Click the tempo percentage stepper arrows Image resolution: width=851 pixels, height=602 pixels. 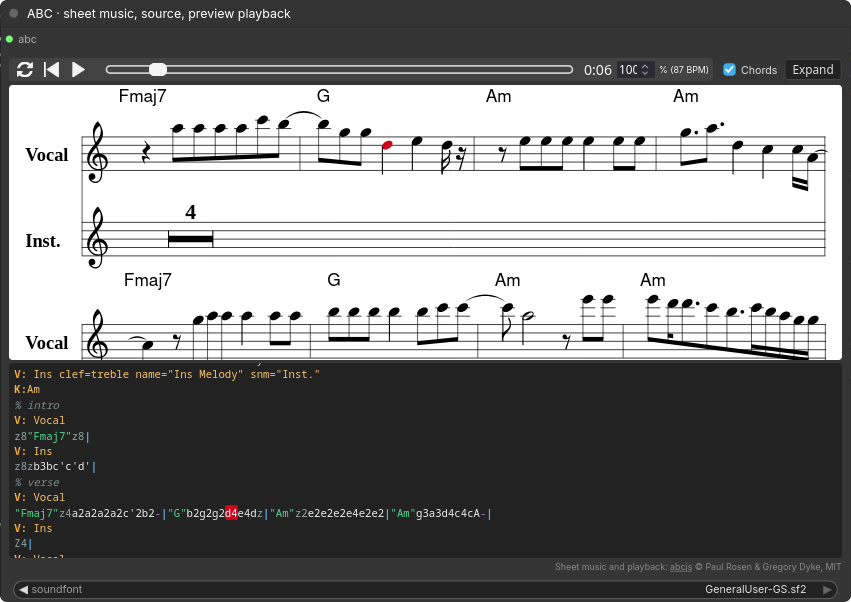(645, 69)
